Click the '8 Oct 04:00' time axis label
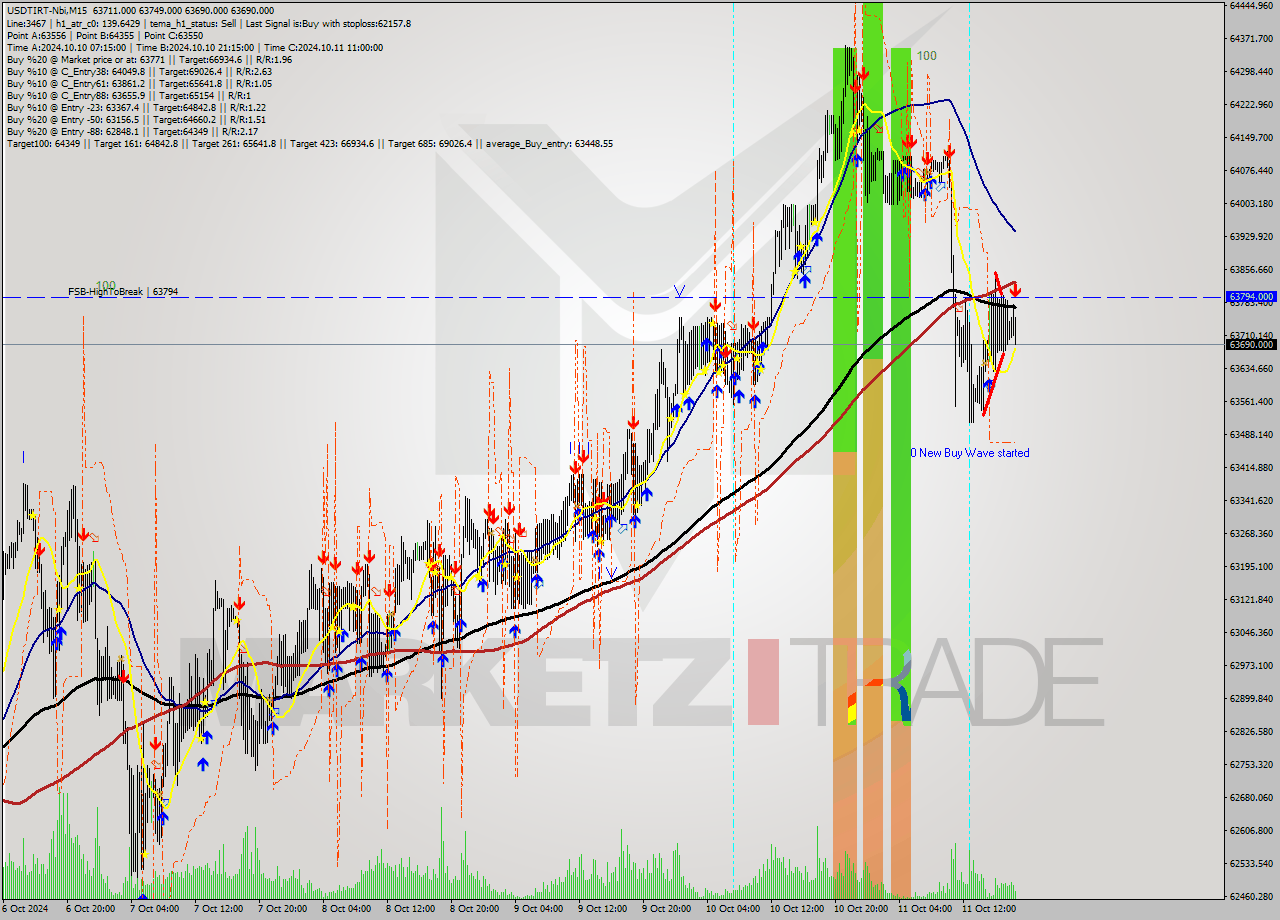Screen dimensions: 1280x920 pyautogui.click(x=347, y=909)
